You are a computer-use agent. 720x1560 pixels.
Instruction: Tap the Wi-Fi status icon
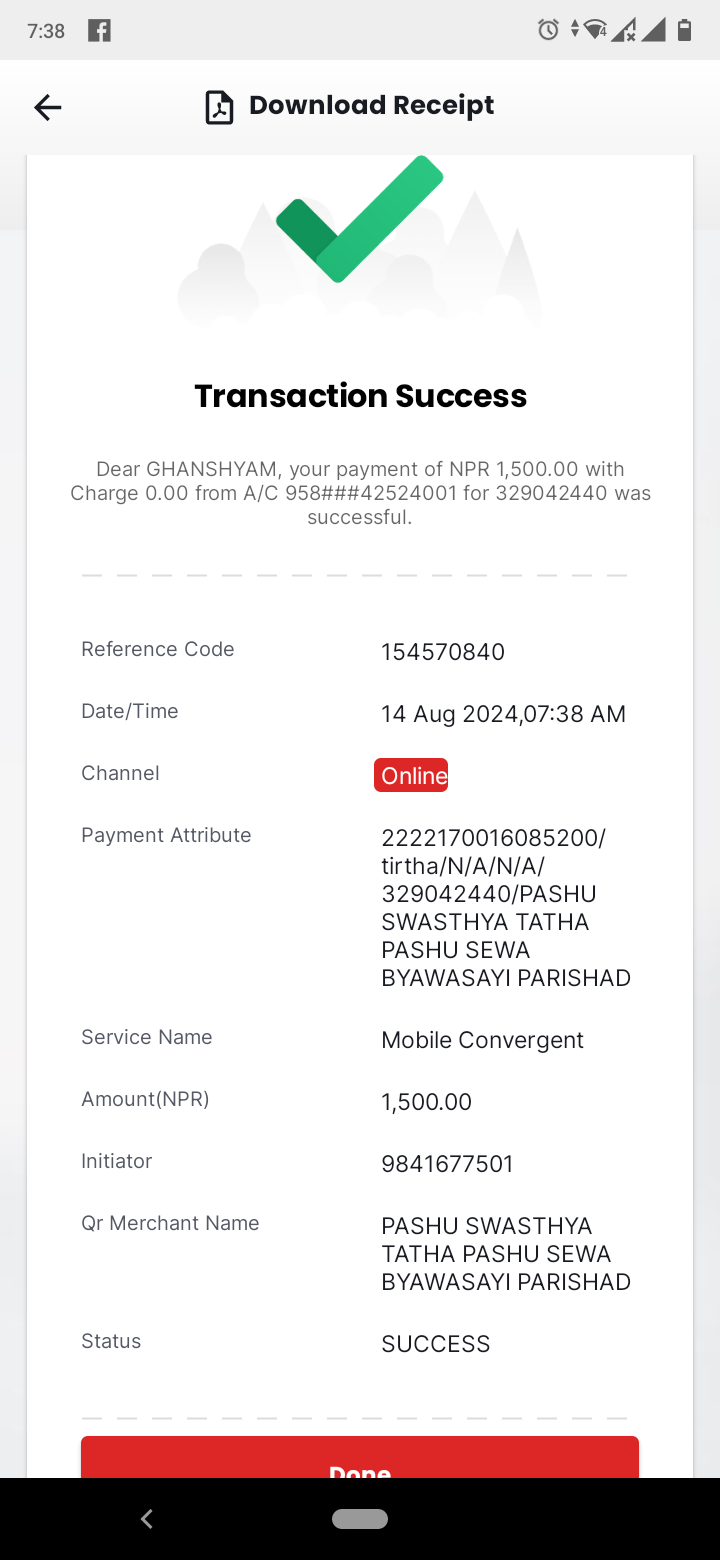(x=595, y=30)
